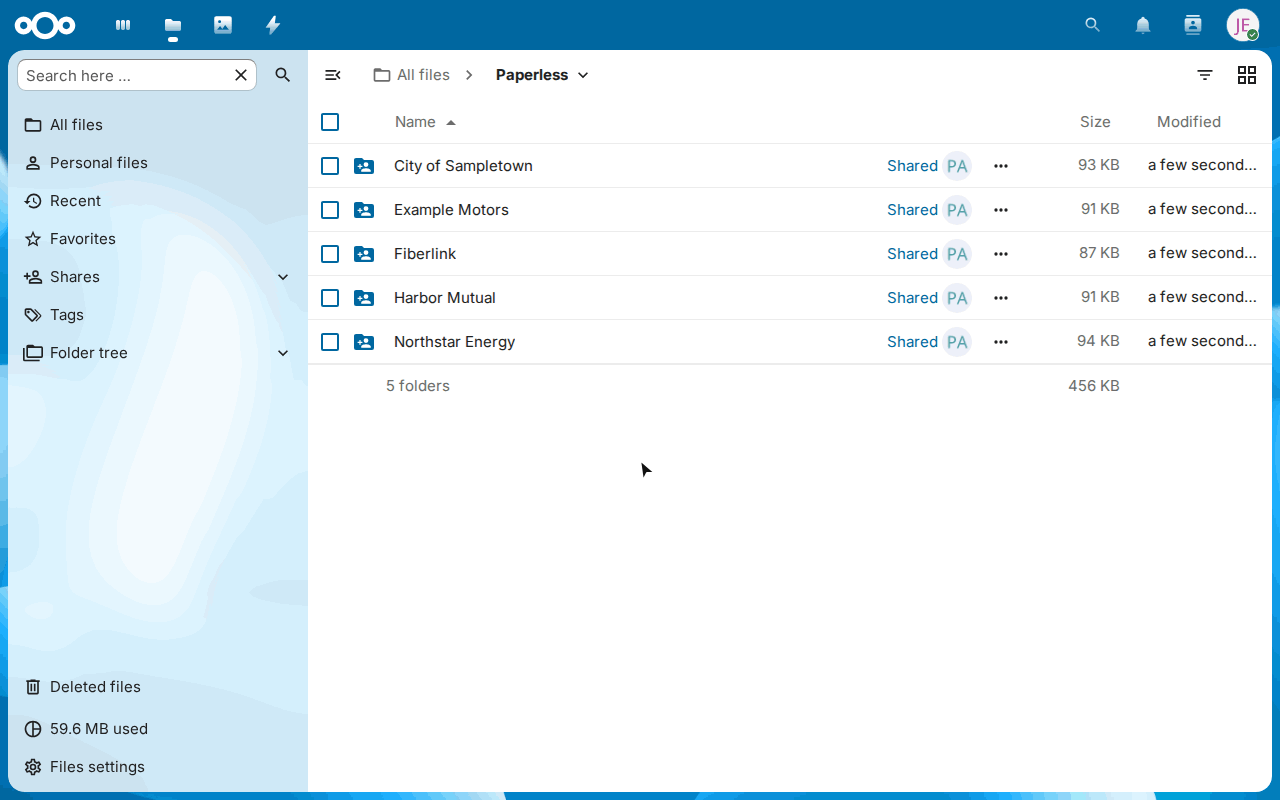The image size is (1280, 800).
Task: Open the Dashboard app icon
Action: tap(123, 25)
